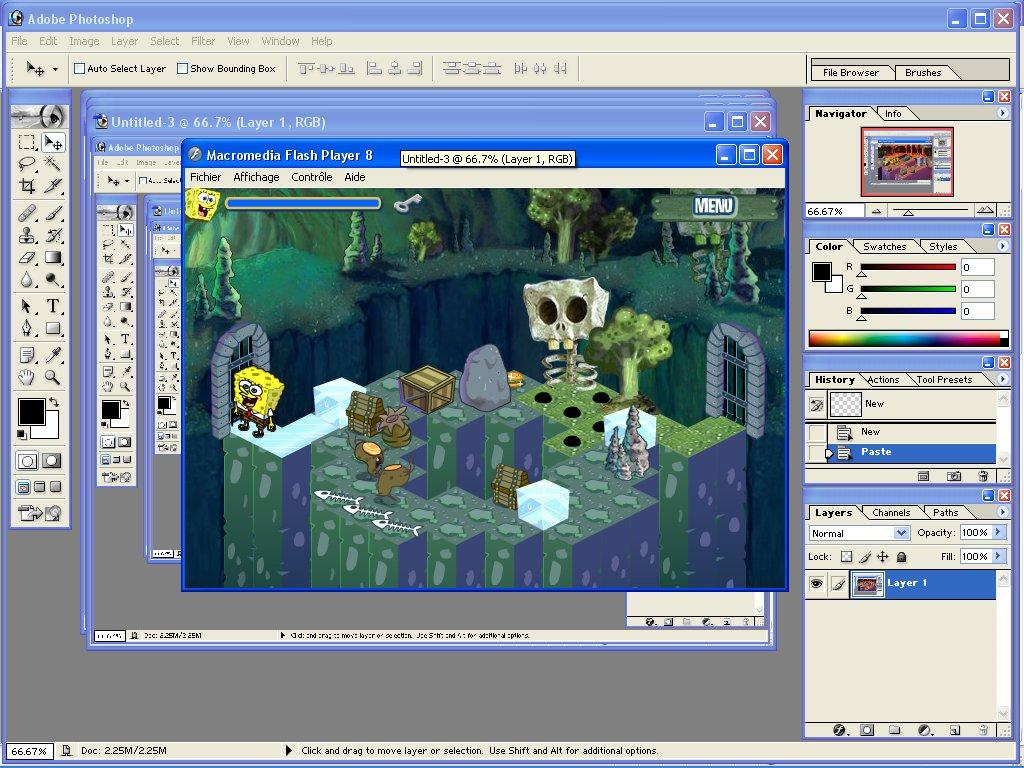This screenshot has width=1024, height=768.
Task: Open the foreground color swatch in the main toolbox
Action: click(31, 412)
